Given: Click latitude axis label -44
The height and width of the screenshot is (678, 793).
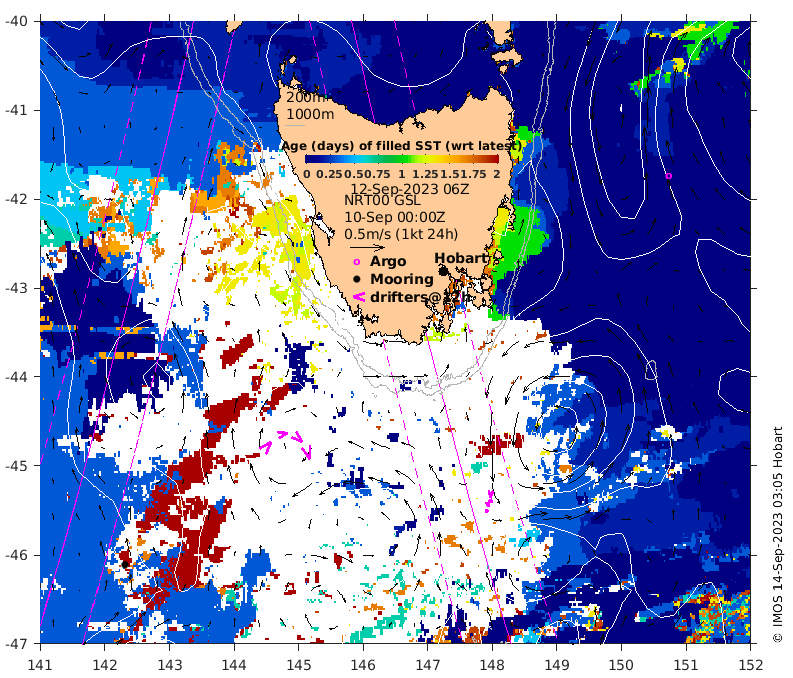Looking at the screenshot, I should coord(16,377).
